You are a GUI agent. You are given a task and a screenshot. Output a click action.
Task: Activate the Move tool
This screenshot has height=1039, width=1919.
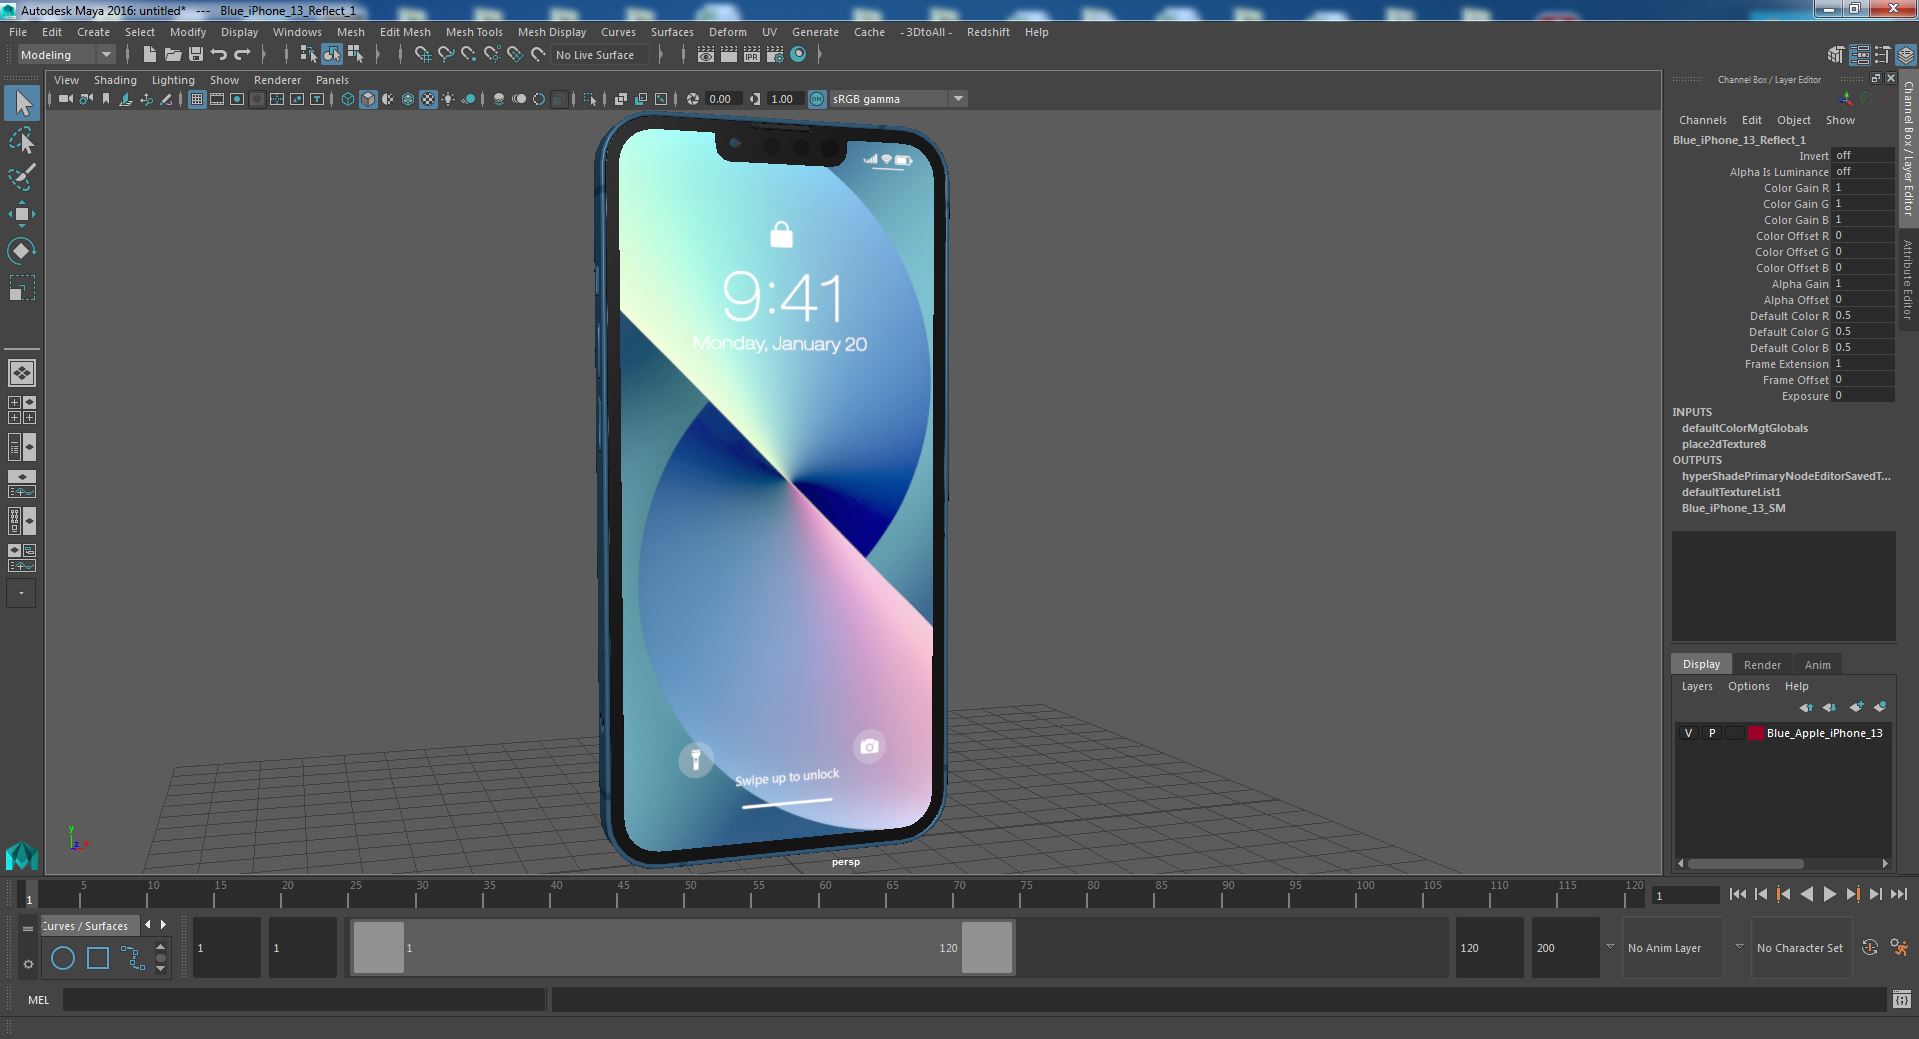(21, 214)
